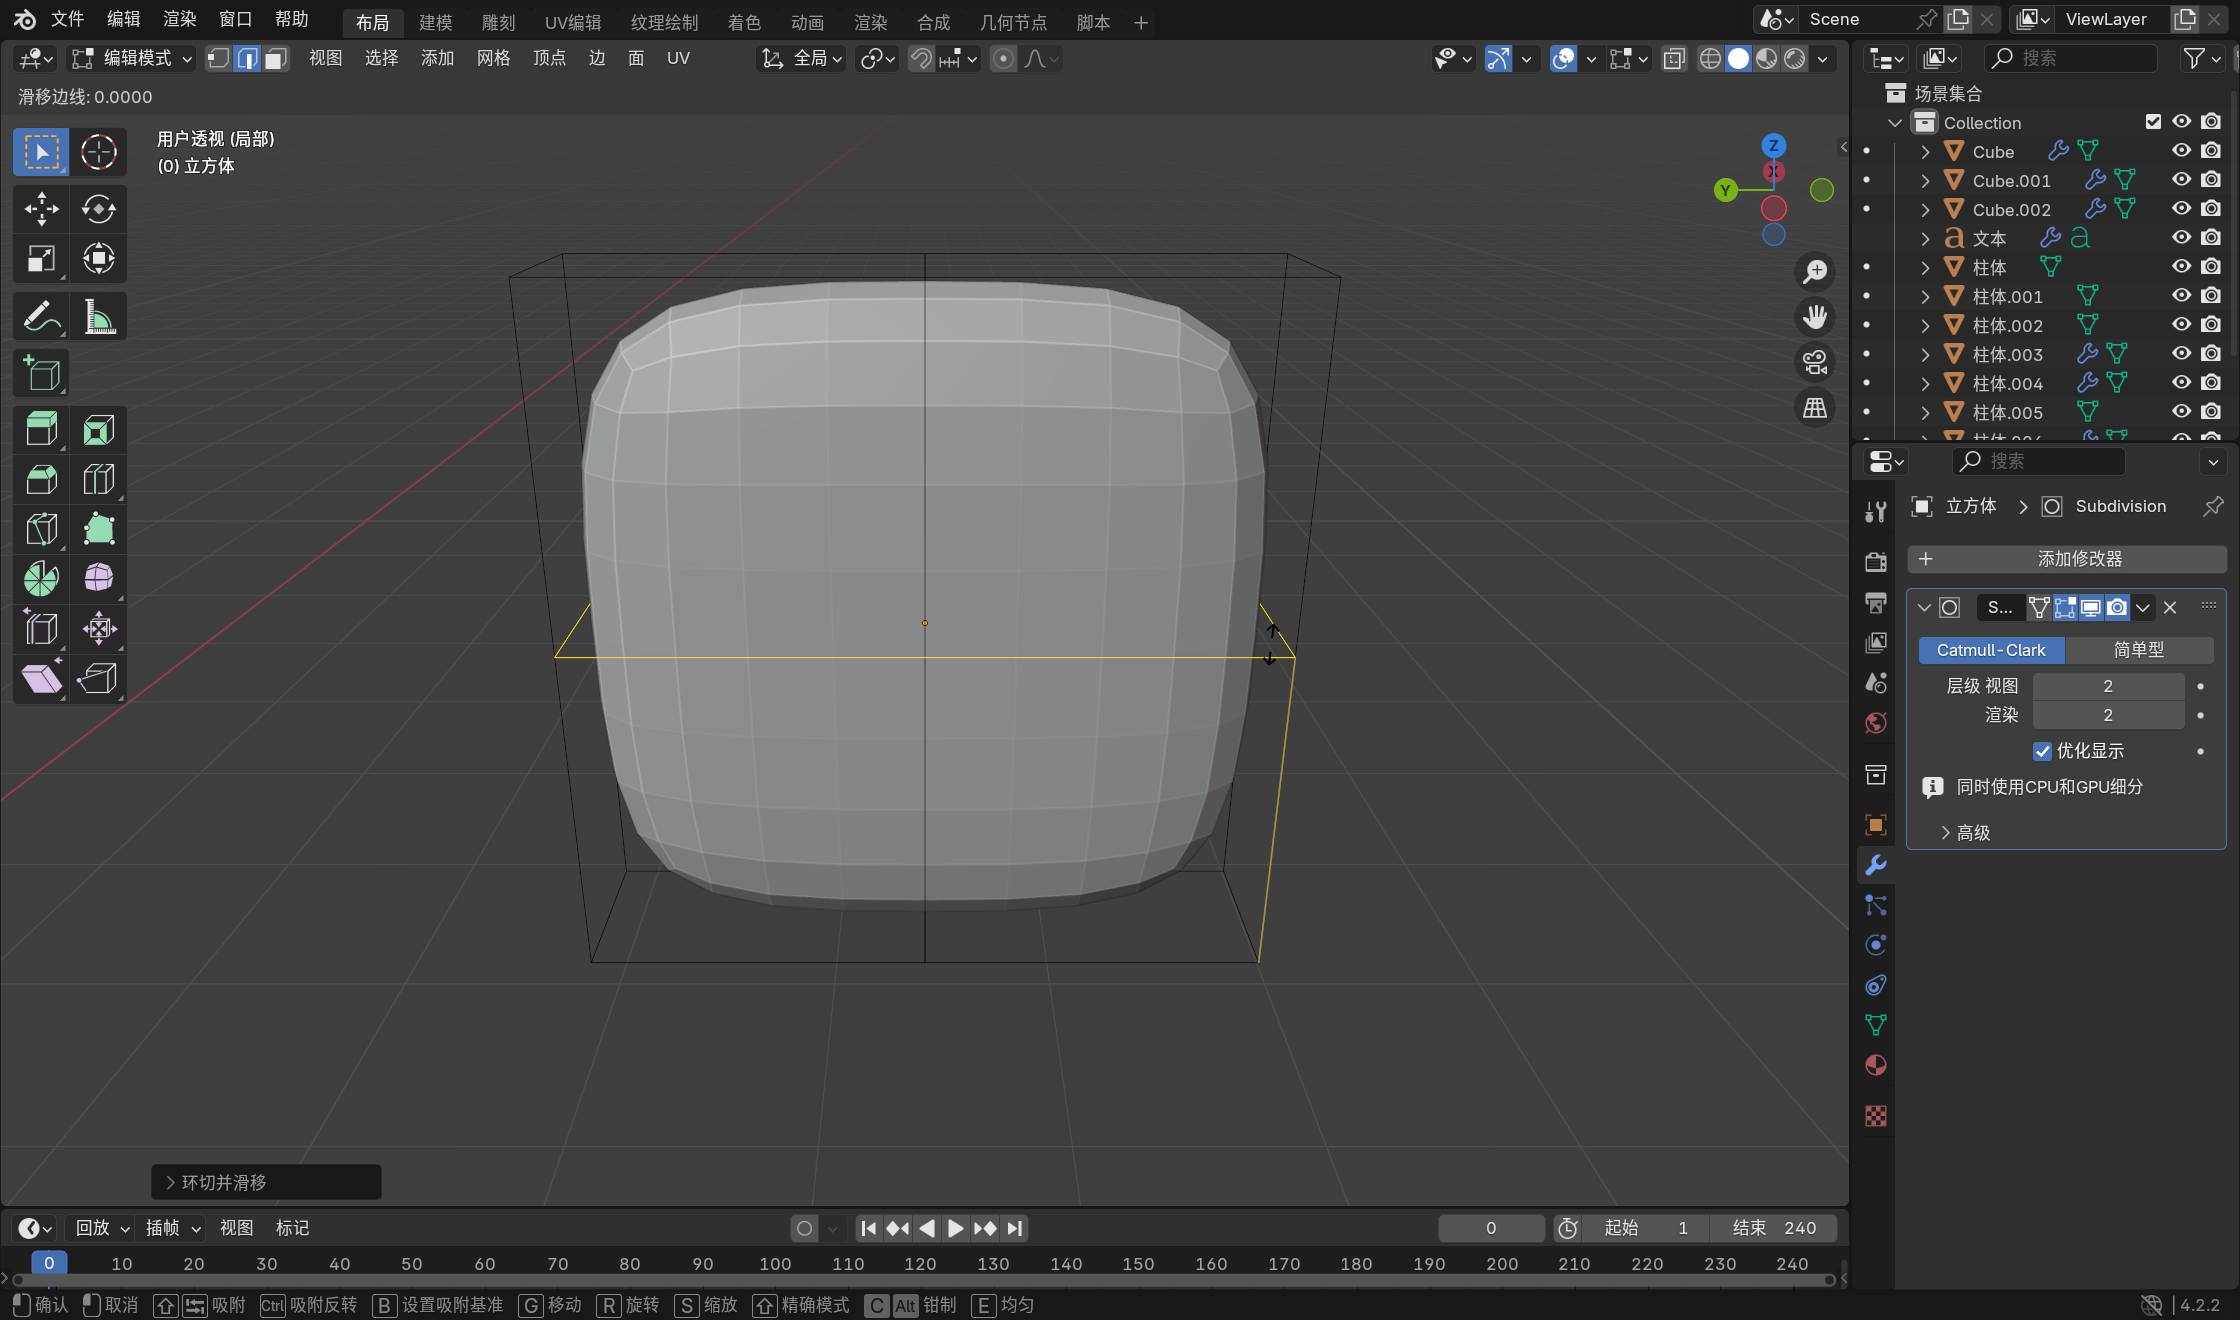Toggle camera view in viewport
The height and width of the screenshot is (1320, 2240).
tap(1814, 362)
